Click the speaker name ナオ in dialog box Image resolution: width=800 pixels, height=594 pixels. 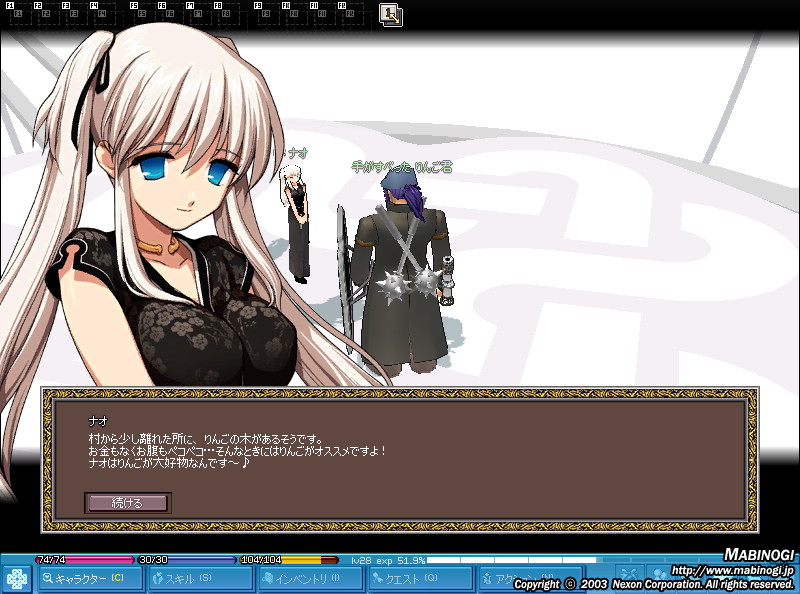[98, 421]
